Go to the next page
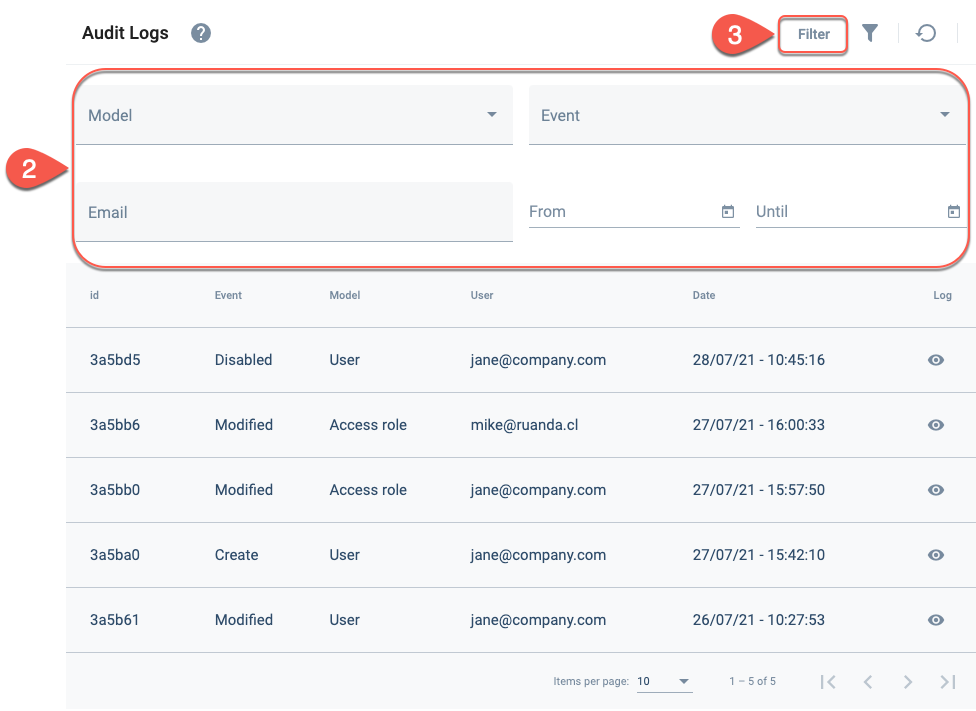976x711 pixels. pos(908,682)
